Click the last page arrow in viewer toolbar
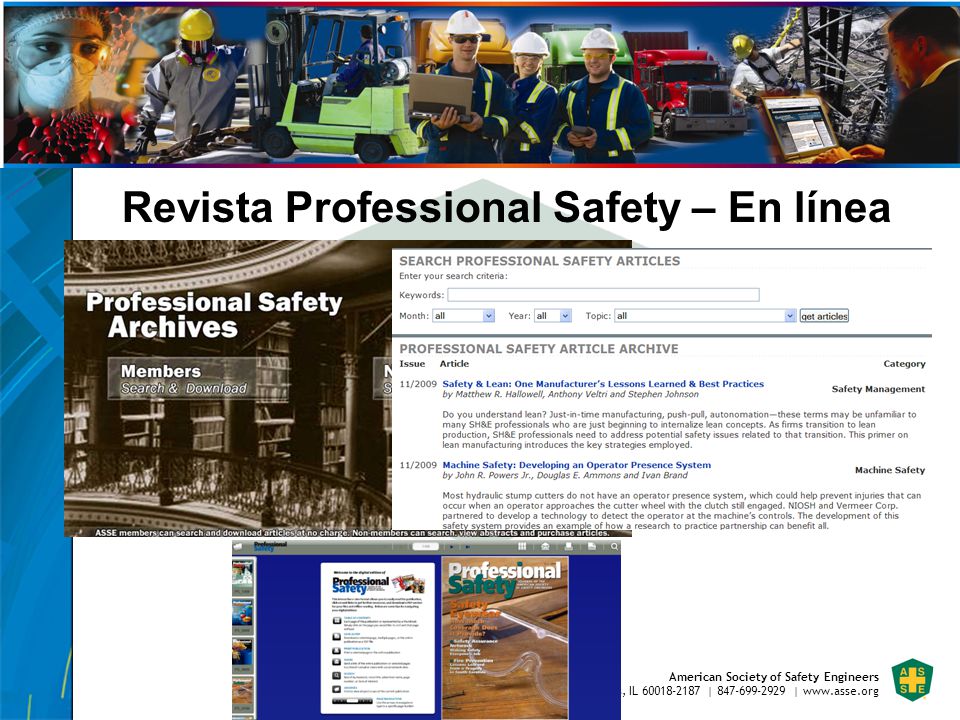This screenshot has height=720, width=960. (468, 547)
